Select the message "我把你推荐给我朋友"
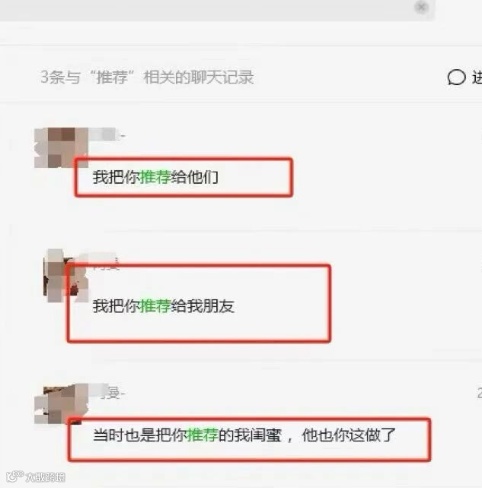The height and width of the screenshot is (488, 482). [163, 306]
